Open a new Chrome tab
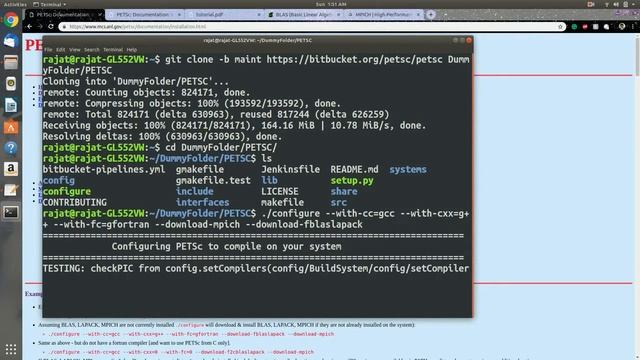 [431, 14]
